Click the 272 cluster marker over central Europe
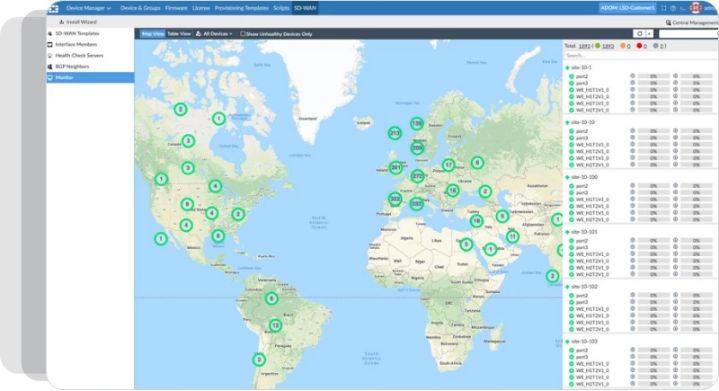The width and height of the screenshot is (719, 391). [417, 176]
